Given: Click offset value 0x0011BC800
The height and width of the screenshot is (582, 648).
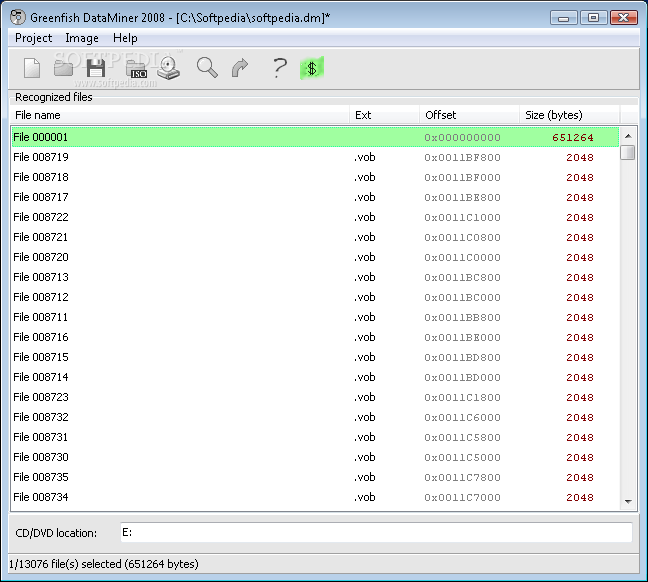Looking at the screenshot, I should [462, 277].
